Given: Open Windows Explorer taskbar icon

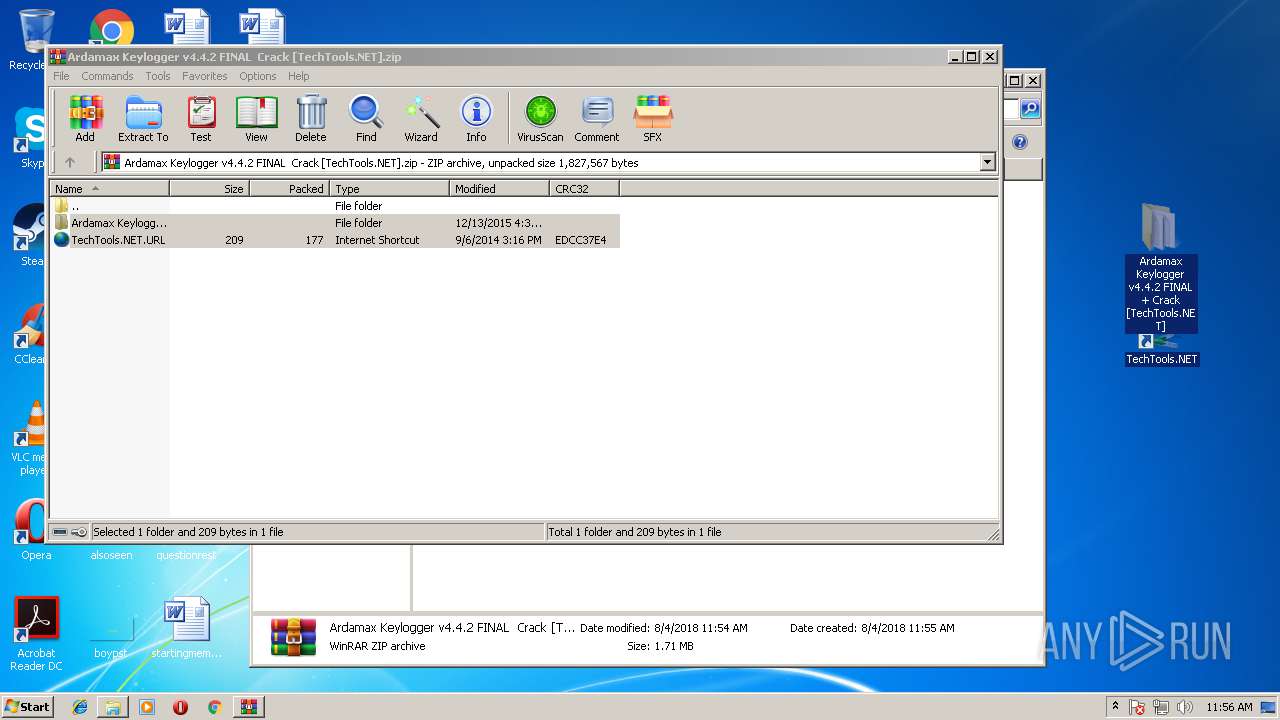Looking at the screenshot, I should pyautogui.click(x=113, y=707).
